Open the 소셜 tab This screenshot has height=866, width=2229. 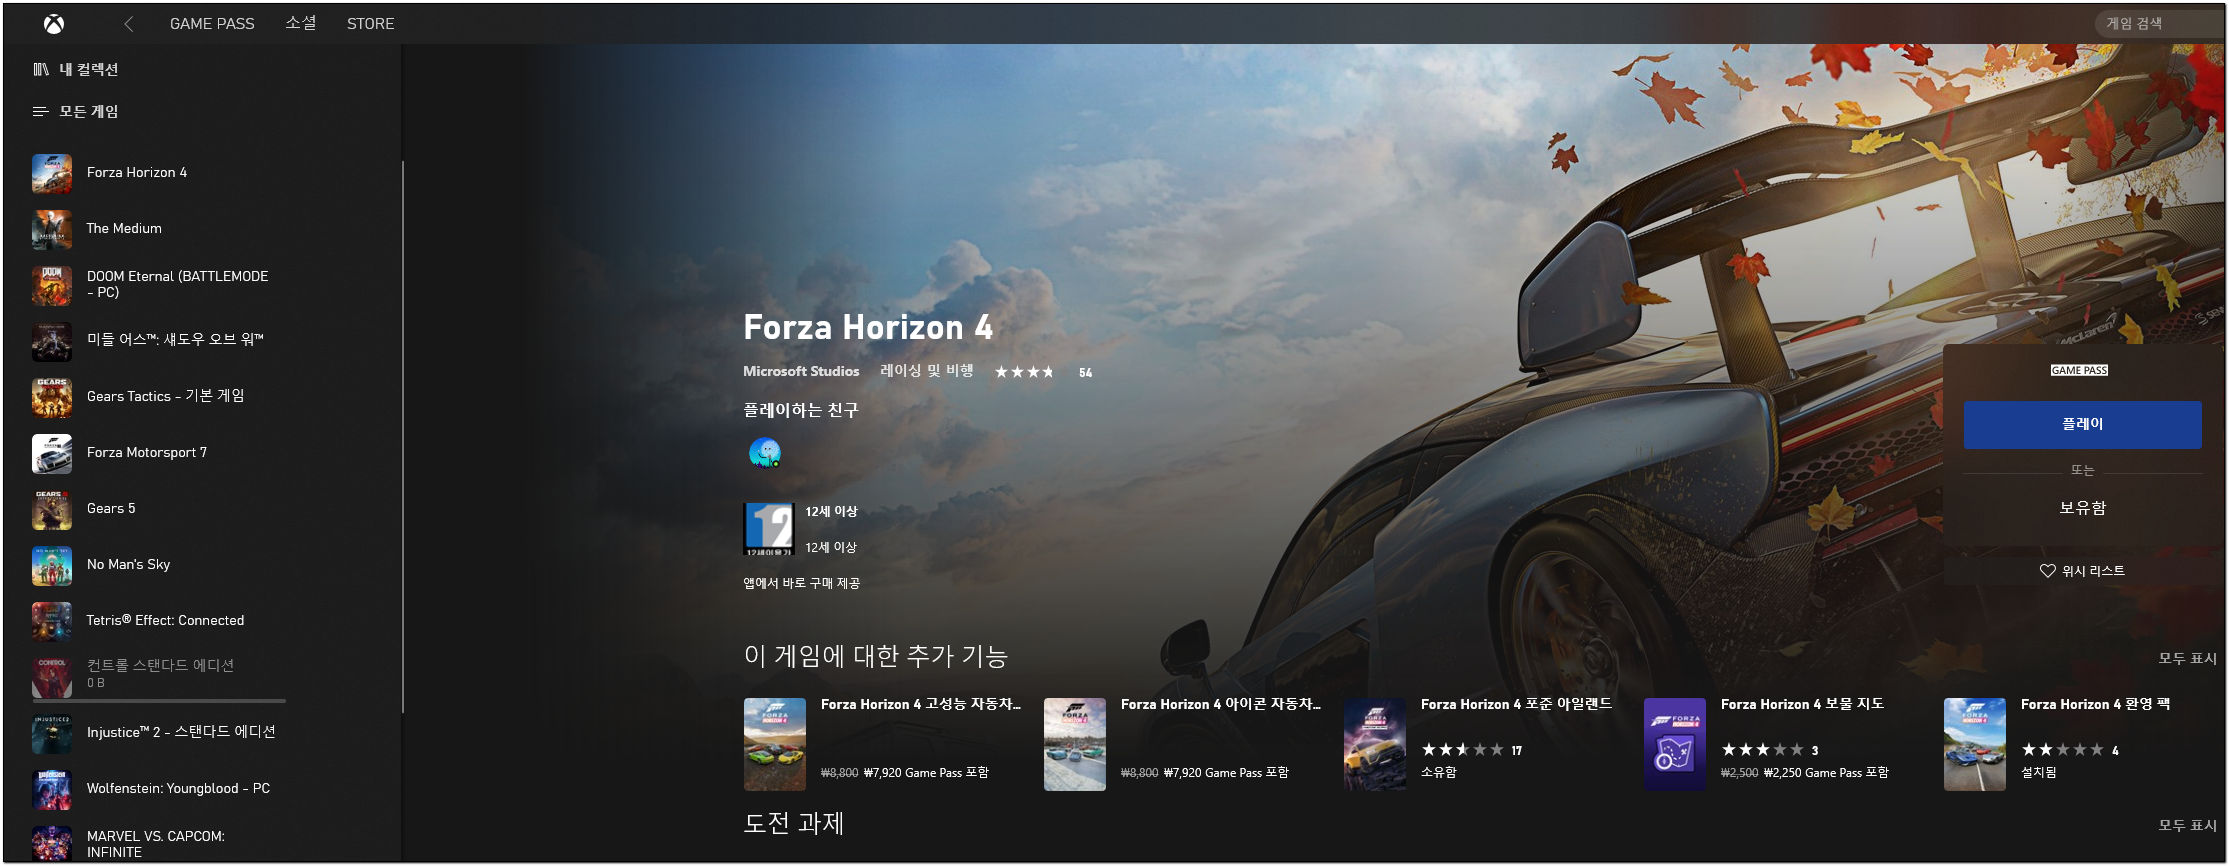[x=300, y=23]
